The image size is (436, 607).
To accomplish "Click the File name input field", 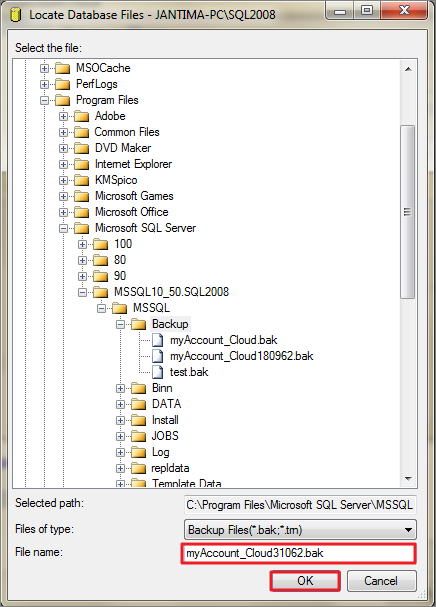I will pos(299,553).
